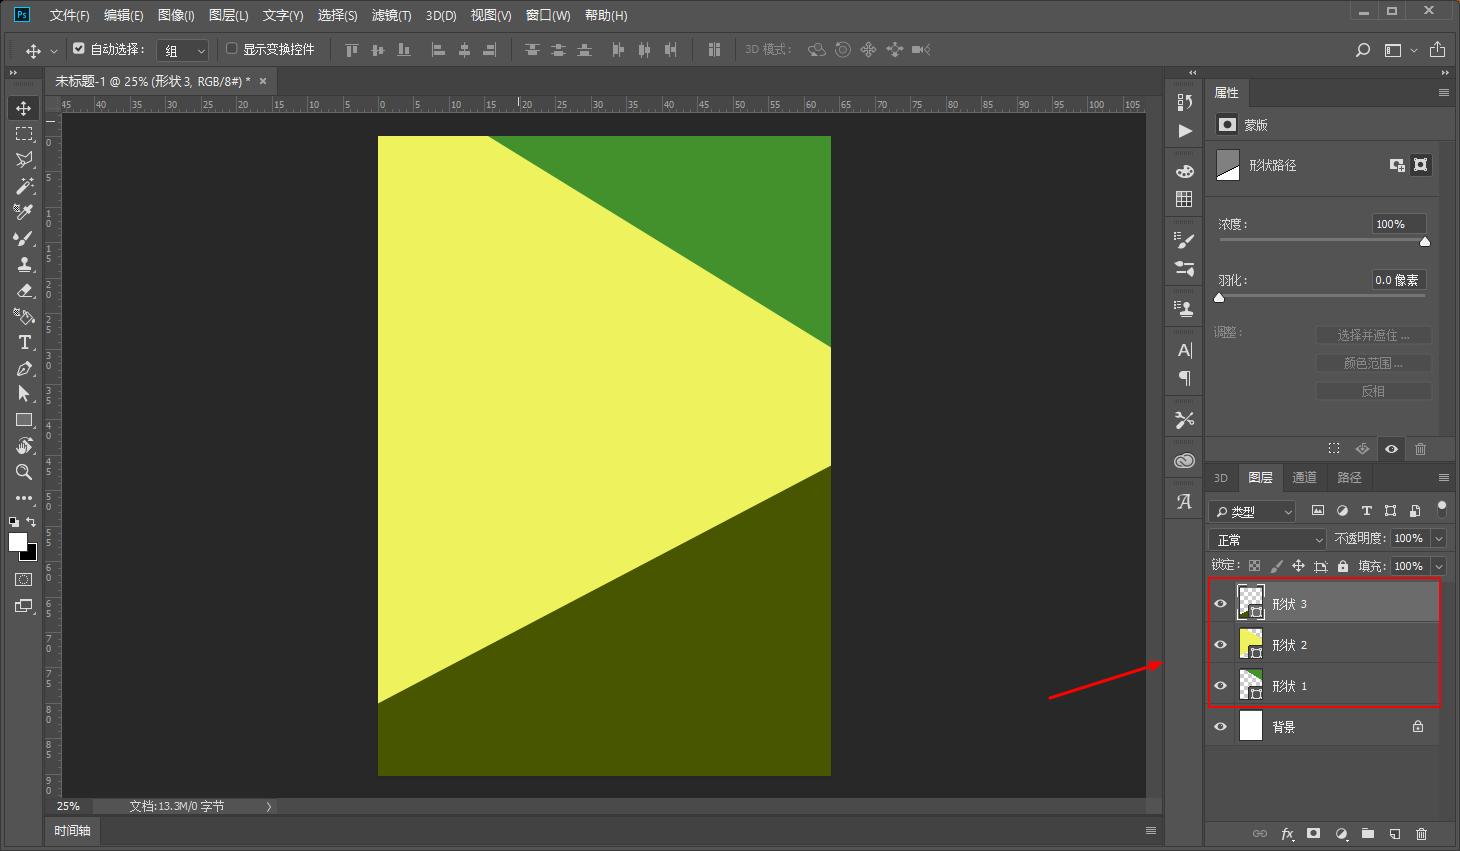Select the Horizontal Type tool

click(x=24, y=342)
